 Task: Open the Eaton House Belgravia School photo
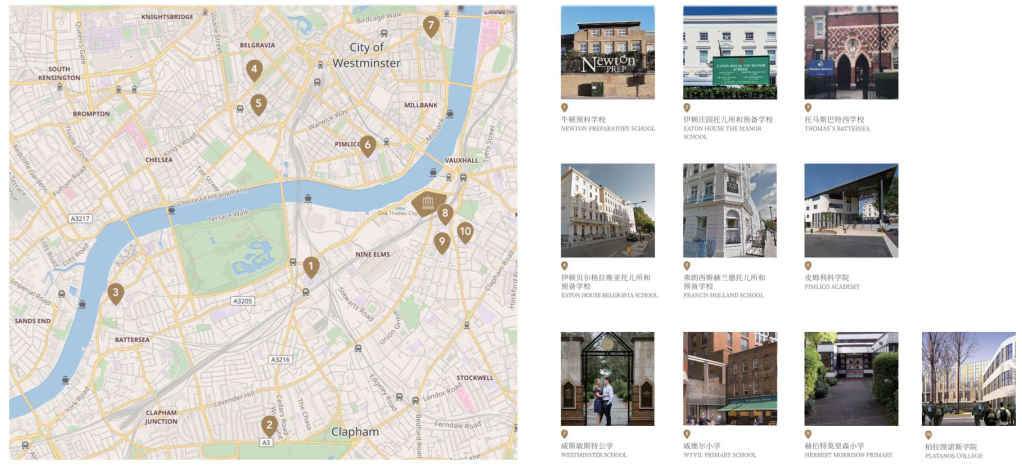(607, 211)
